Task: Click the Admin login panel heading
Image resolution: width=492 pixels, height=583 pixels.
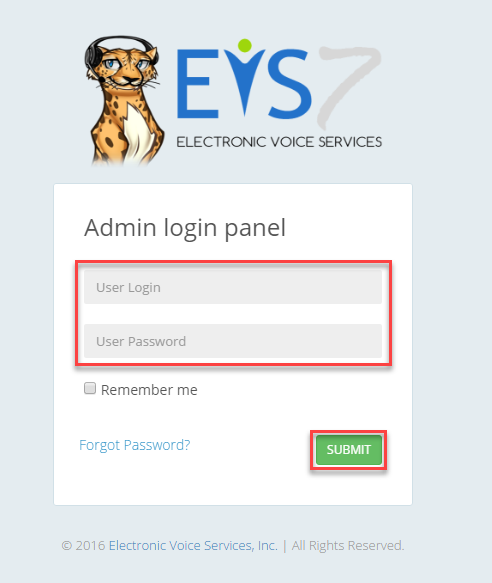Action: click(185, 228)
